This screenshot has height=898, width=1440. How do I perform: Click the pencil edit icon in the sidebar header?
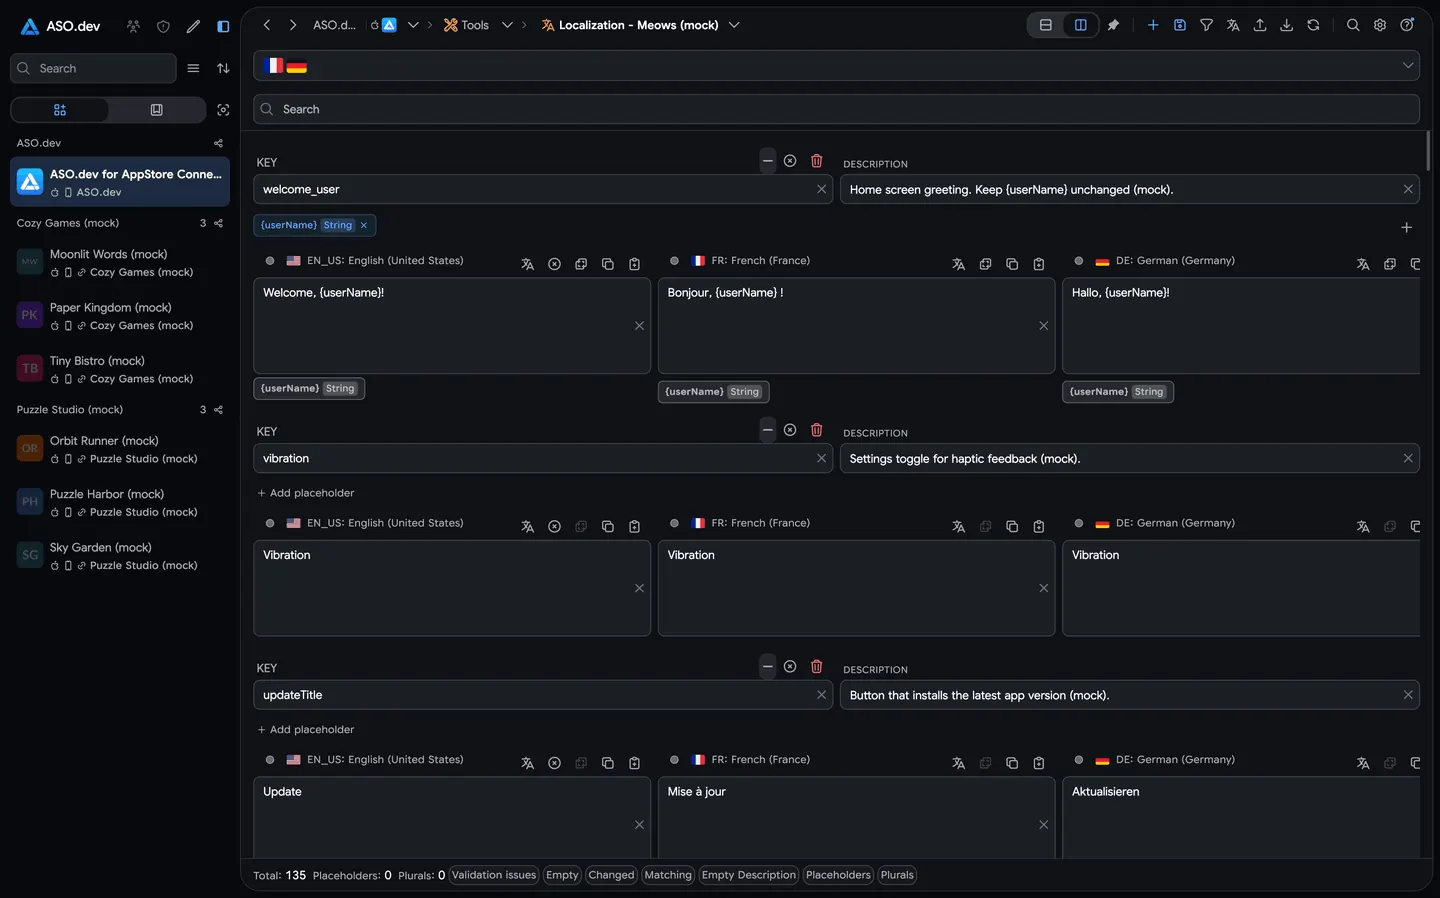coord(193,27)
